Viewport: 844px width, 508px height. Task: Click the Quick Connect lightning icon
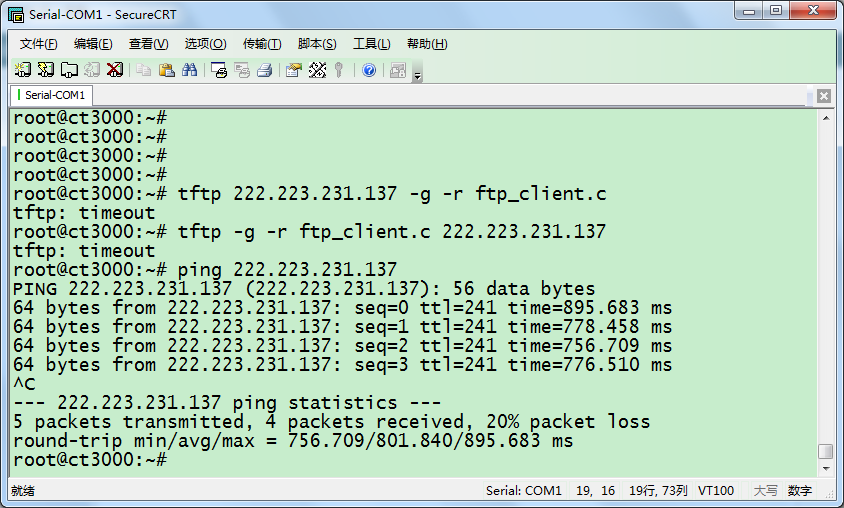(46, 70)
